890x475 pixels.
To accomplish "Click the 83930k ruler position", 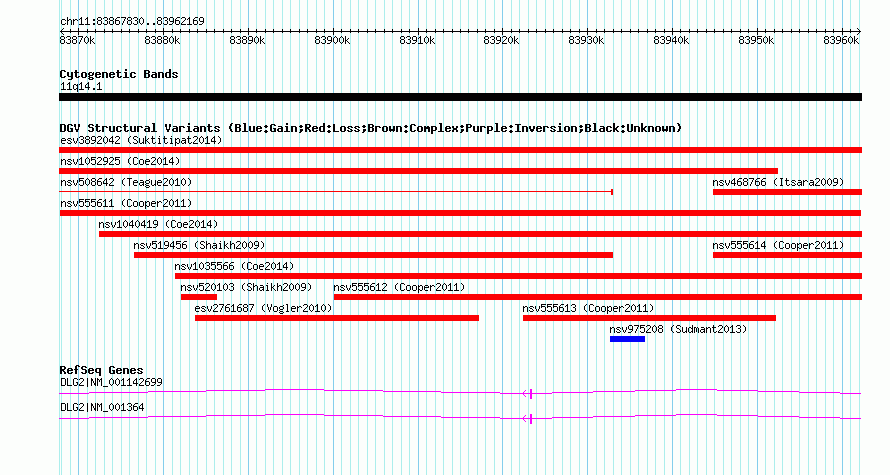I will tap(586, 40).
